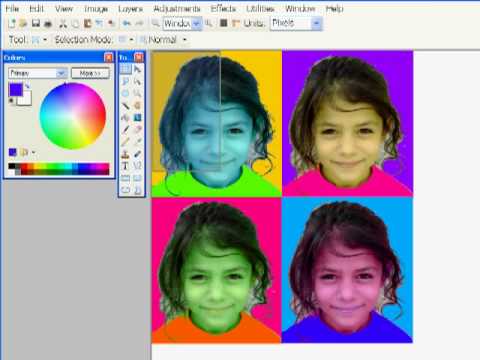Click the Undo arrow in toolbar
Image resolution: width=480 pixels, height=360 pixels.
coord(126,23)
